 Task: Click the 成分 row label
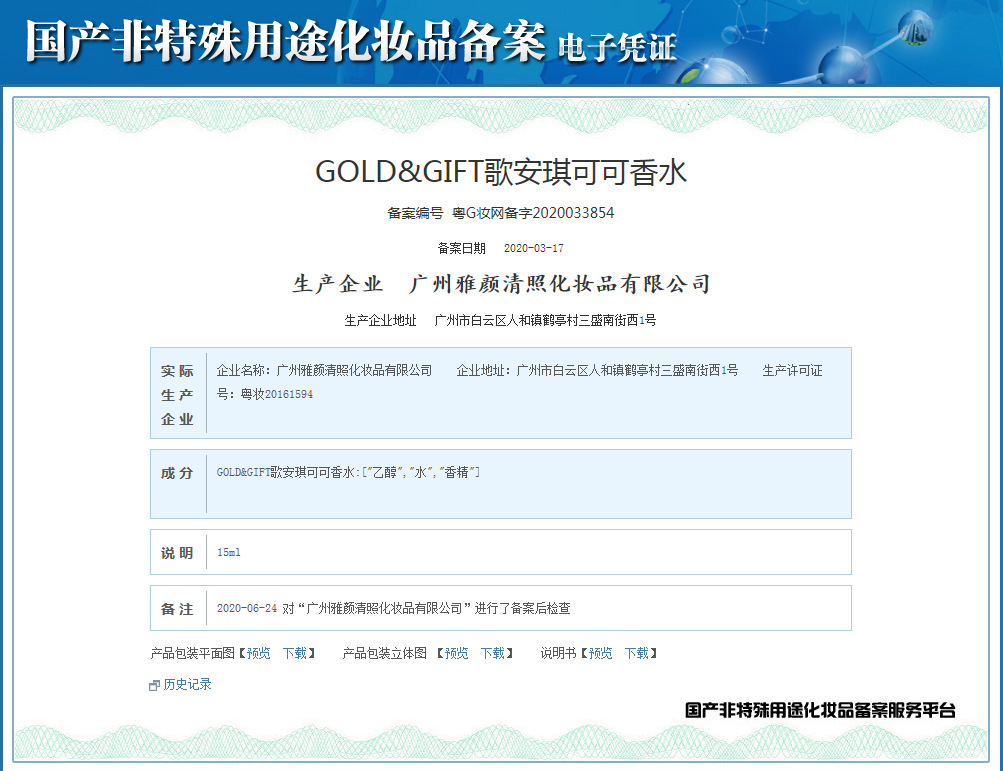point(177,473)
